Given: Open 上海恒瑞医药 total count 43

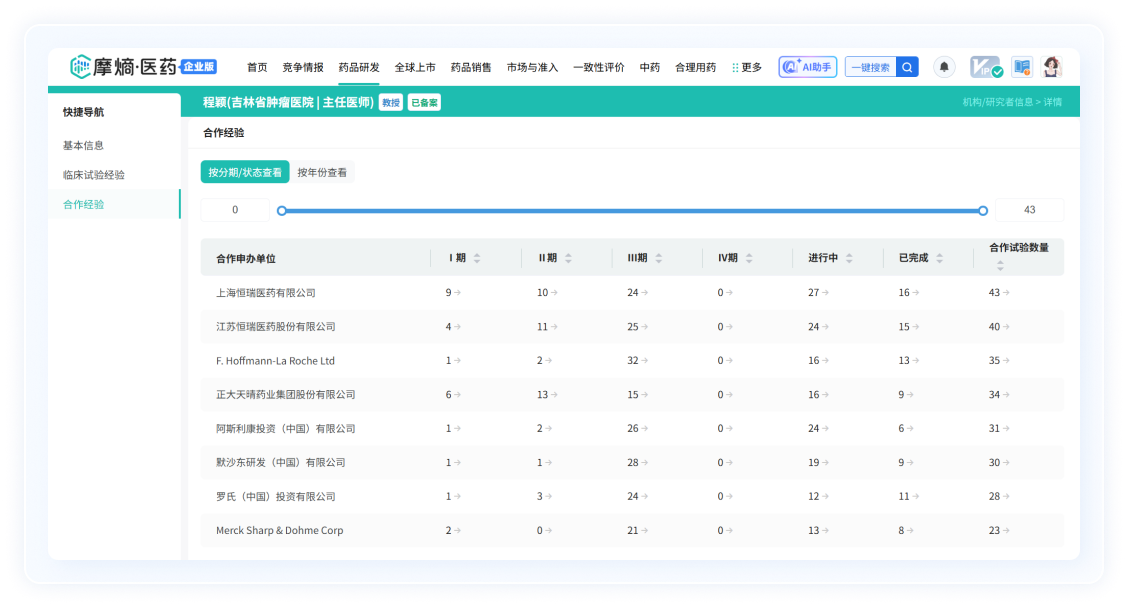Looking at the screenshot, I should coord(999,293).
